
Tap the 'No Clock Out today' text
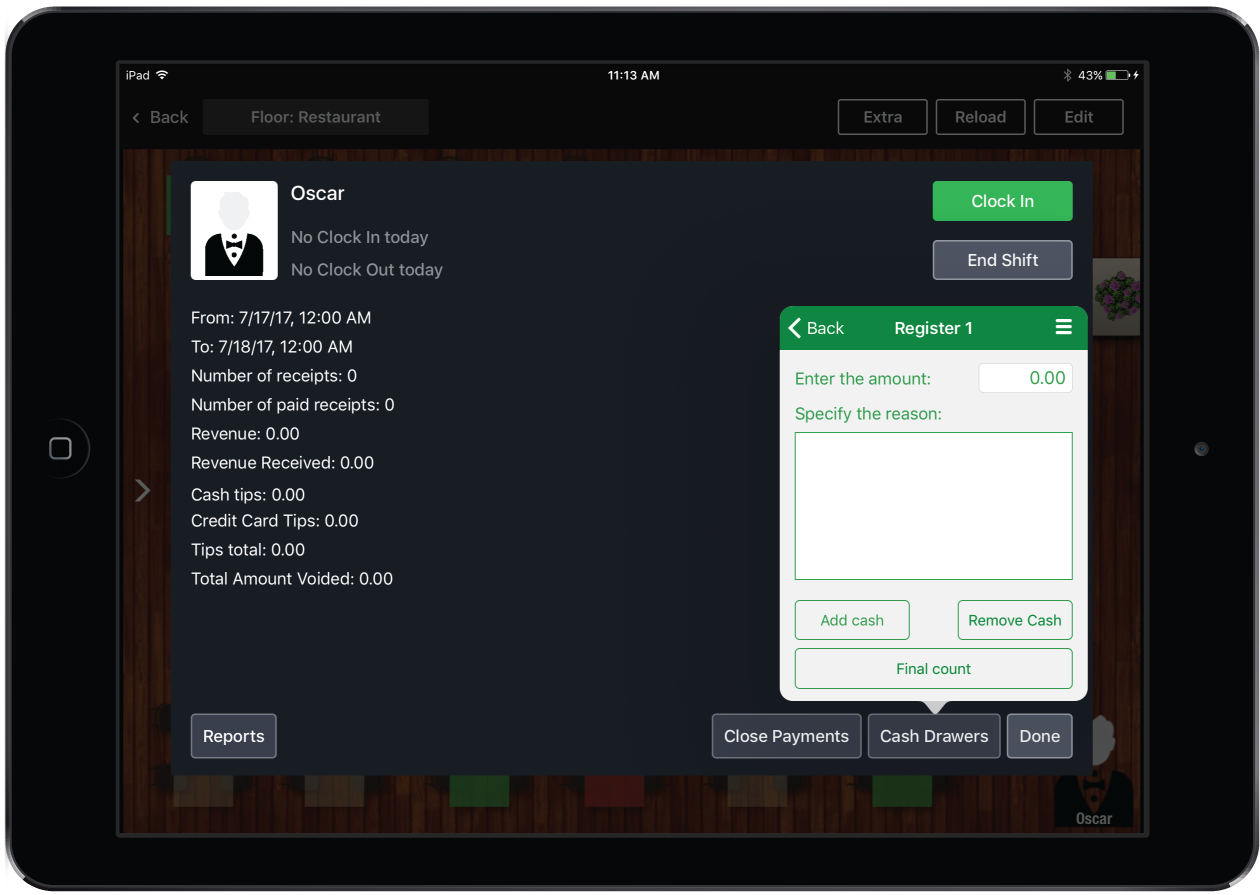(367, 269)
